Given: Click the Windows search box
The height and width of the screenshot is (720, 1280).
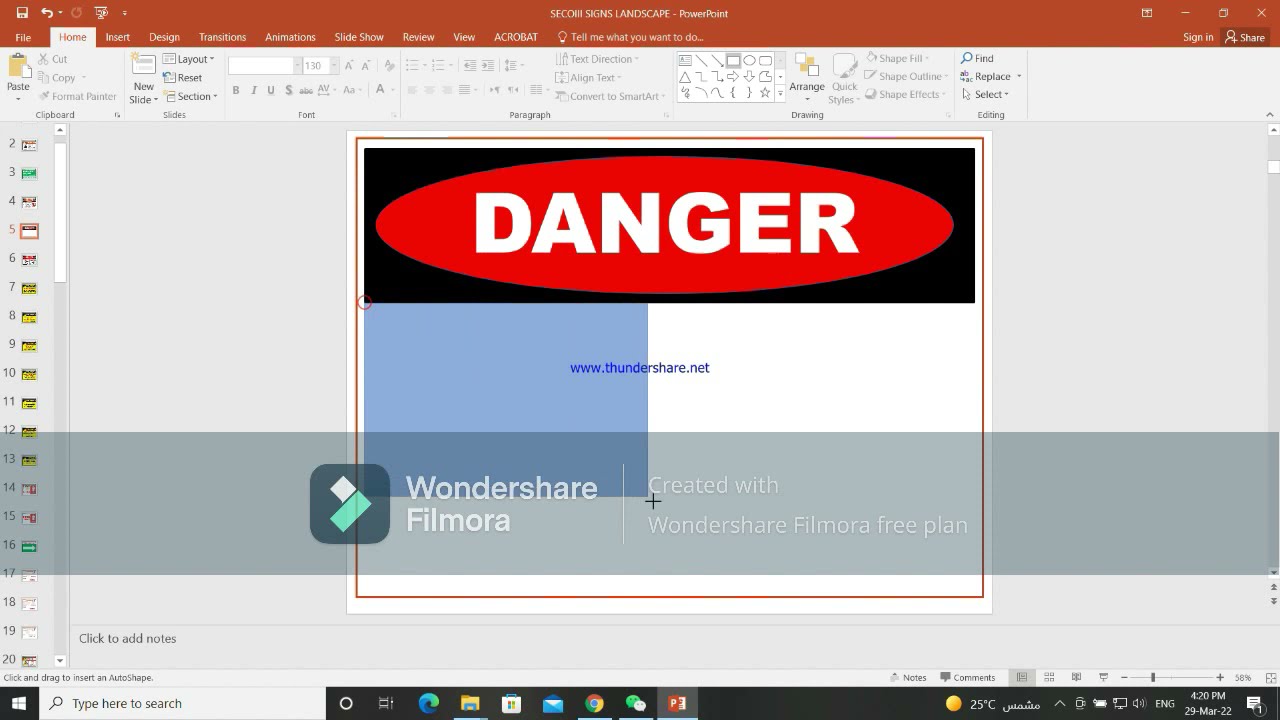Looking at the screenshot, I should pyautogui.click(x=183, y=703).
